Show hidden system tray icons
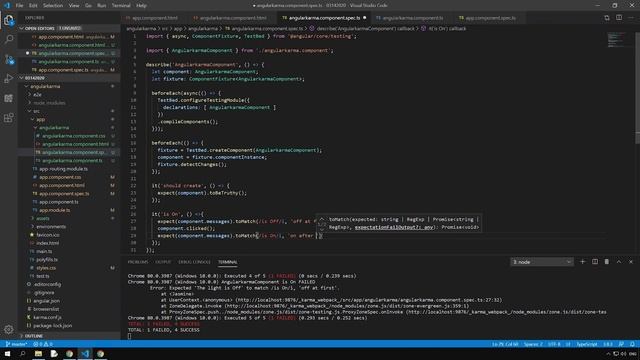 click(x=608, y=354)
